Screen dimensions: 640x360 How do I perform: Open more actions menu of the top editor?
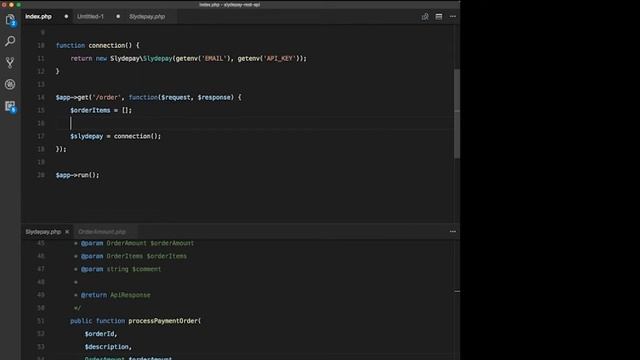(x=453, y=17)
